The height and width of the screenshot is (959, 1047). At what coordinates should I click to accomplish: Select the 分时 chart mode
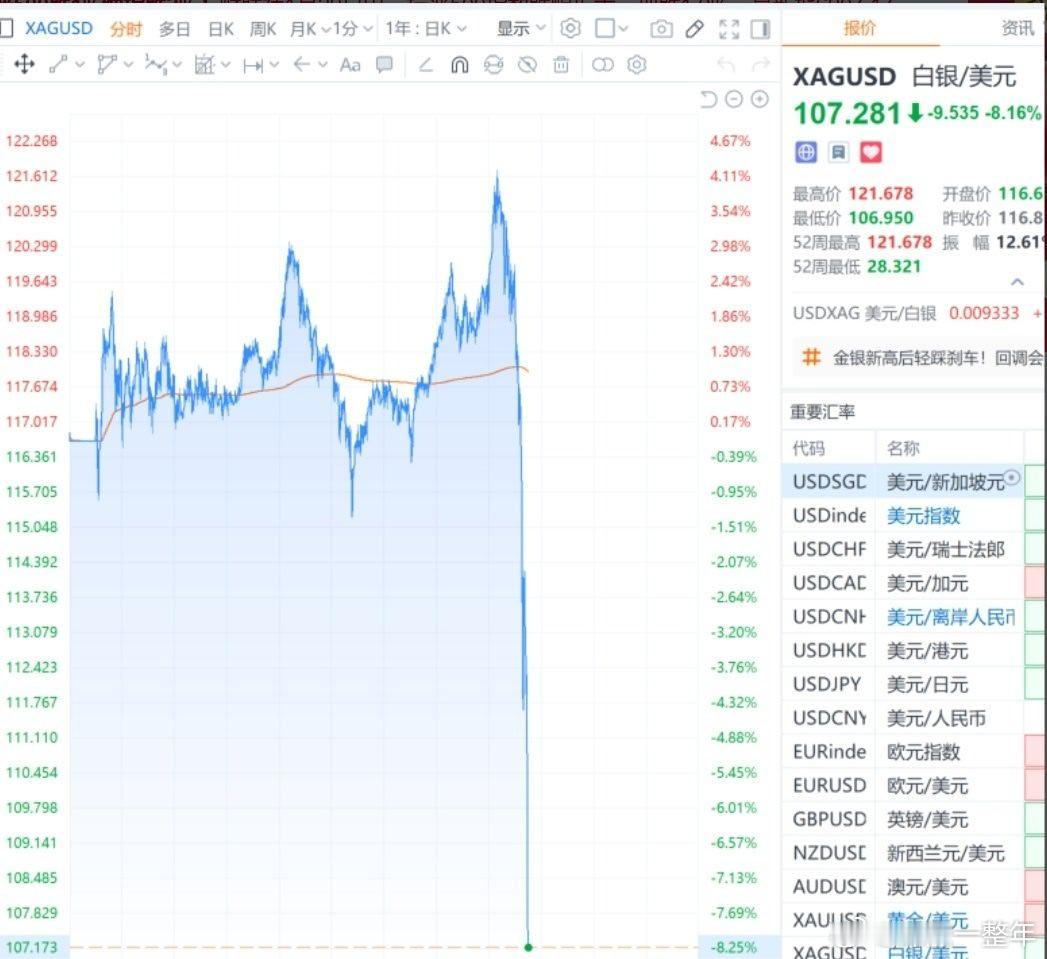click(x=126, y=29)
